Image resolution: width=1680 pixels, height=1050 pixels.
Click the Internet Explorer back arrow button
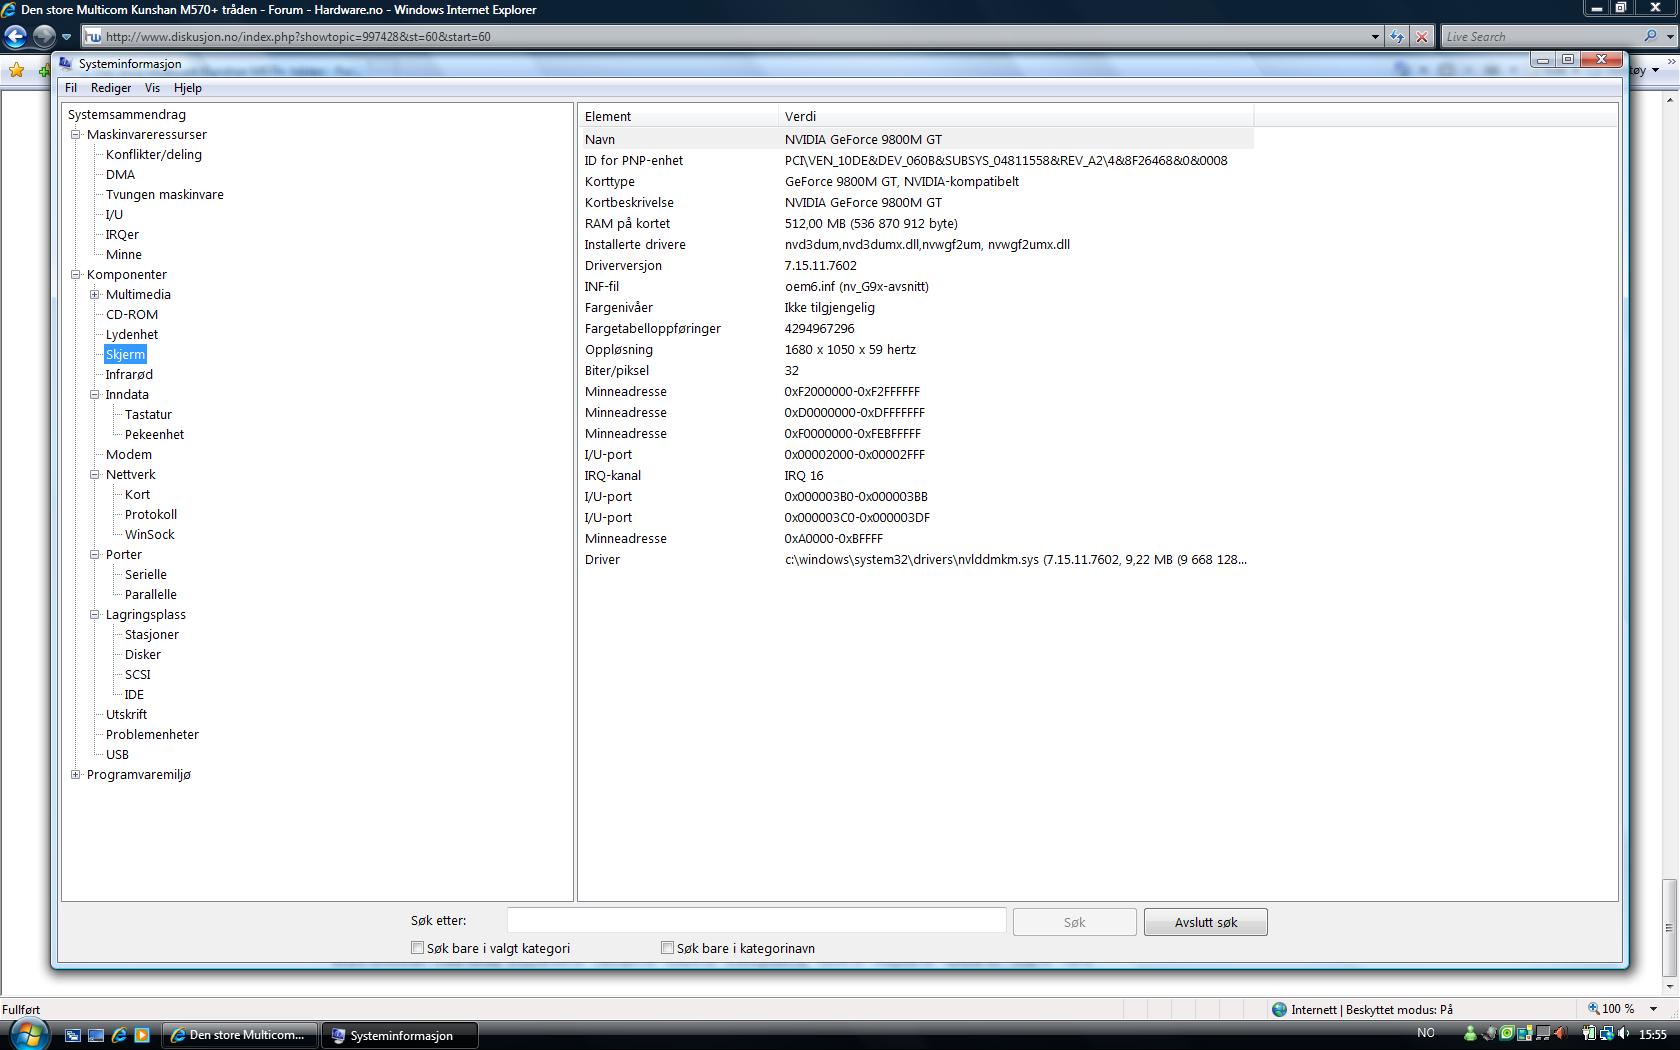15,37
